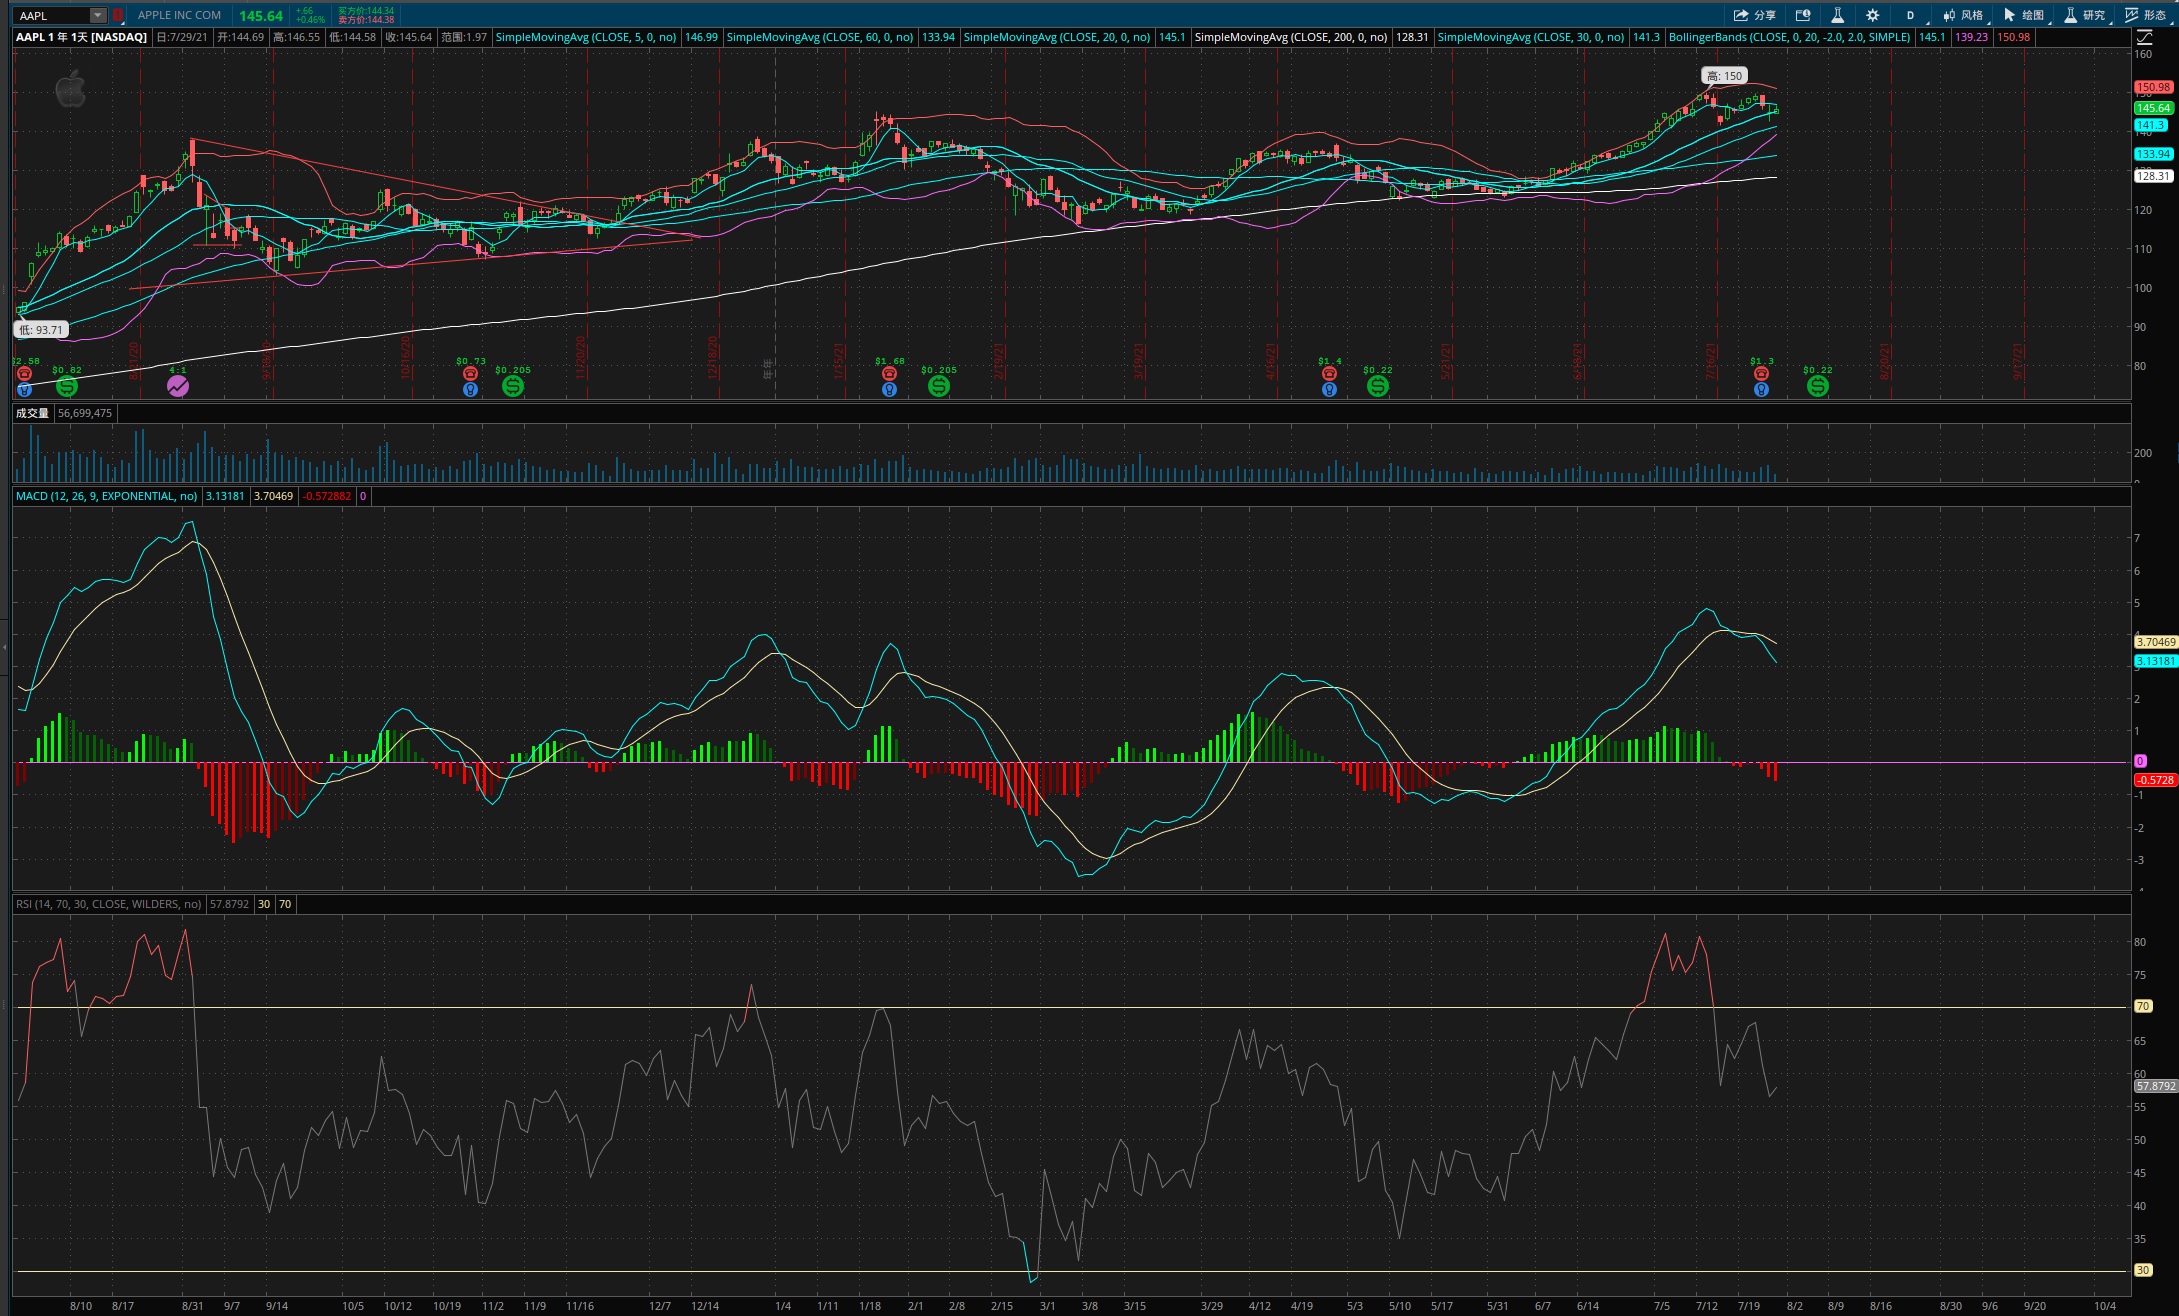This screenshot has width=2179, height=1316.
Task: Click the 范围:1.97 range readout
Action: point(464,37)
